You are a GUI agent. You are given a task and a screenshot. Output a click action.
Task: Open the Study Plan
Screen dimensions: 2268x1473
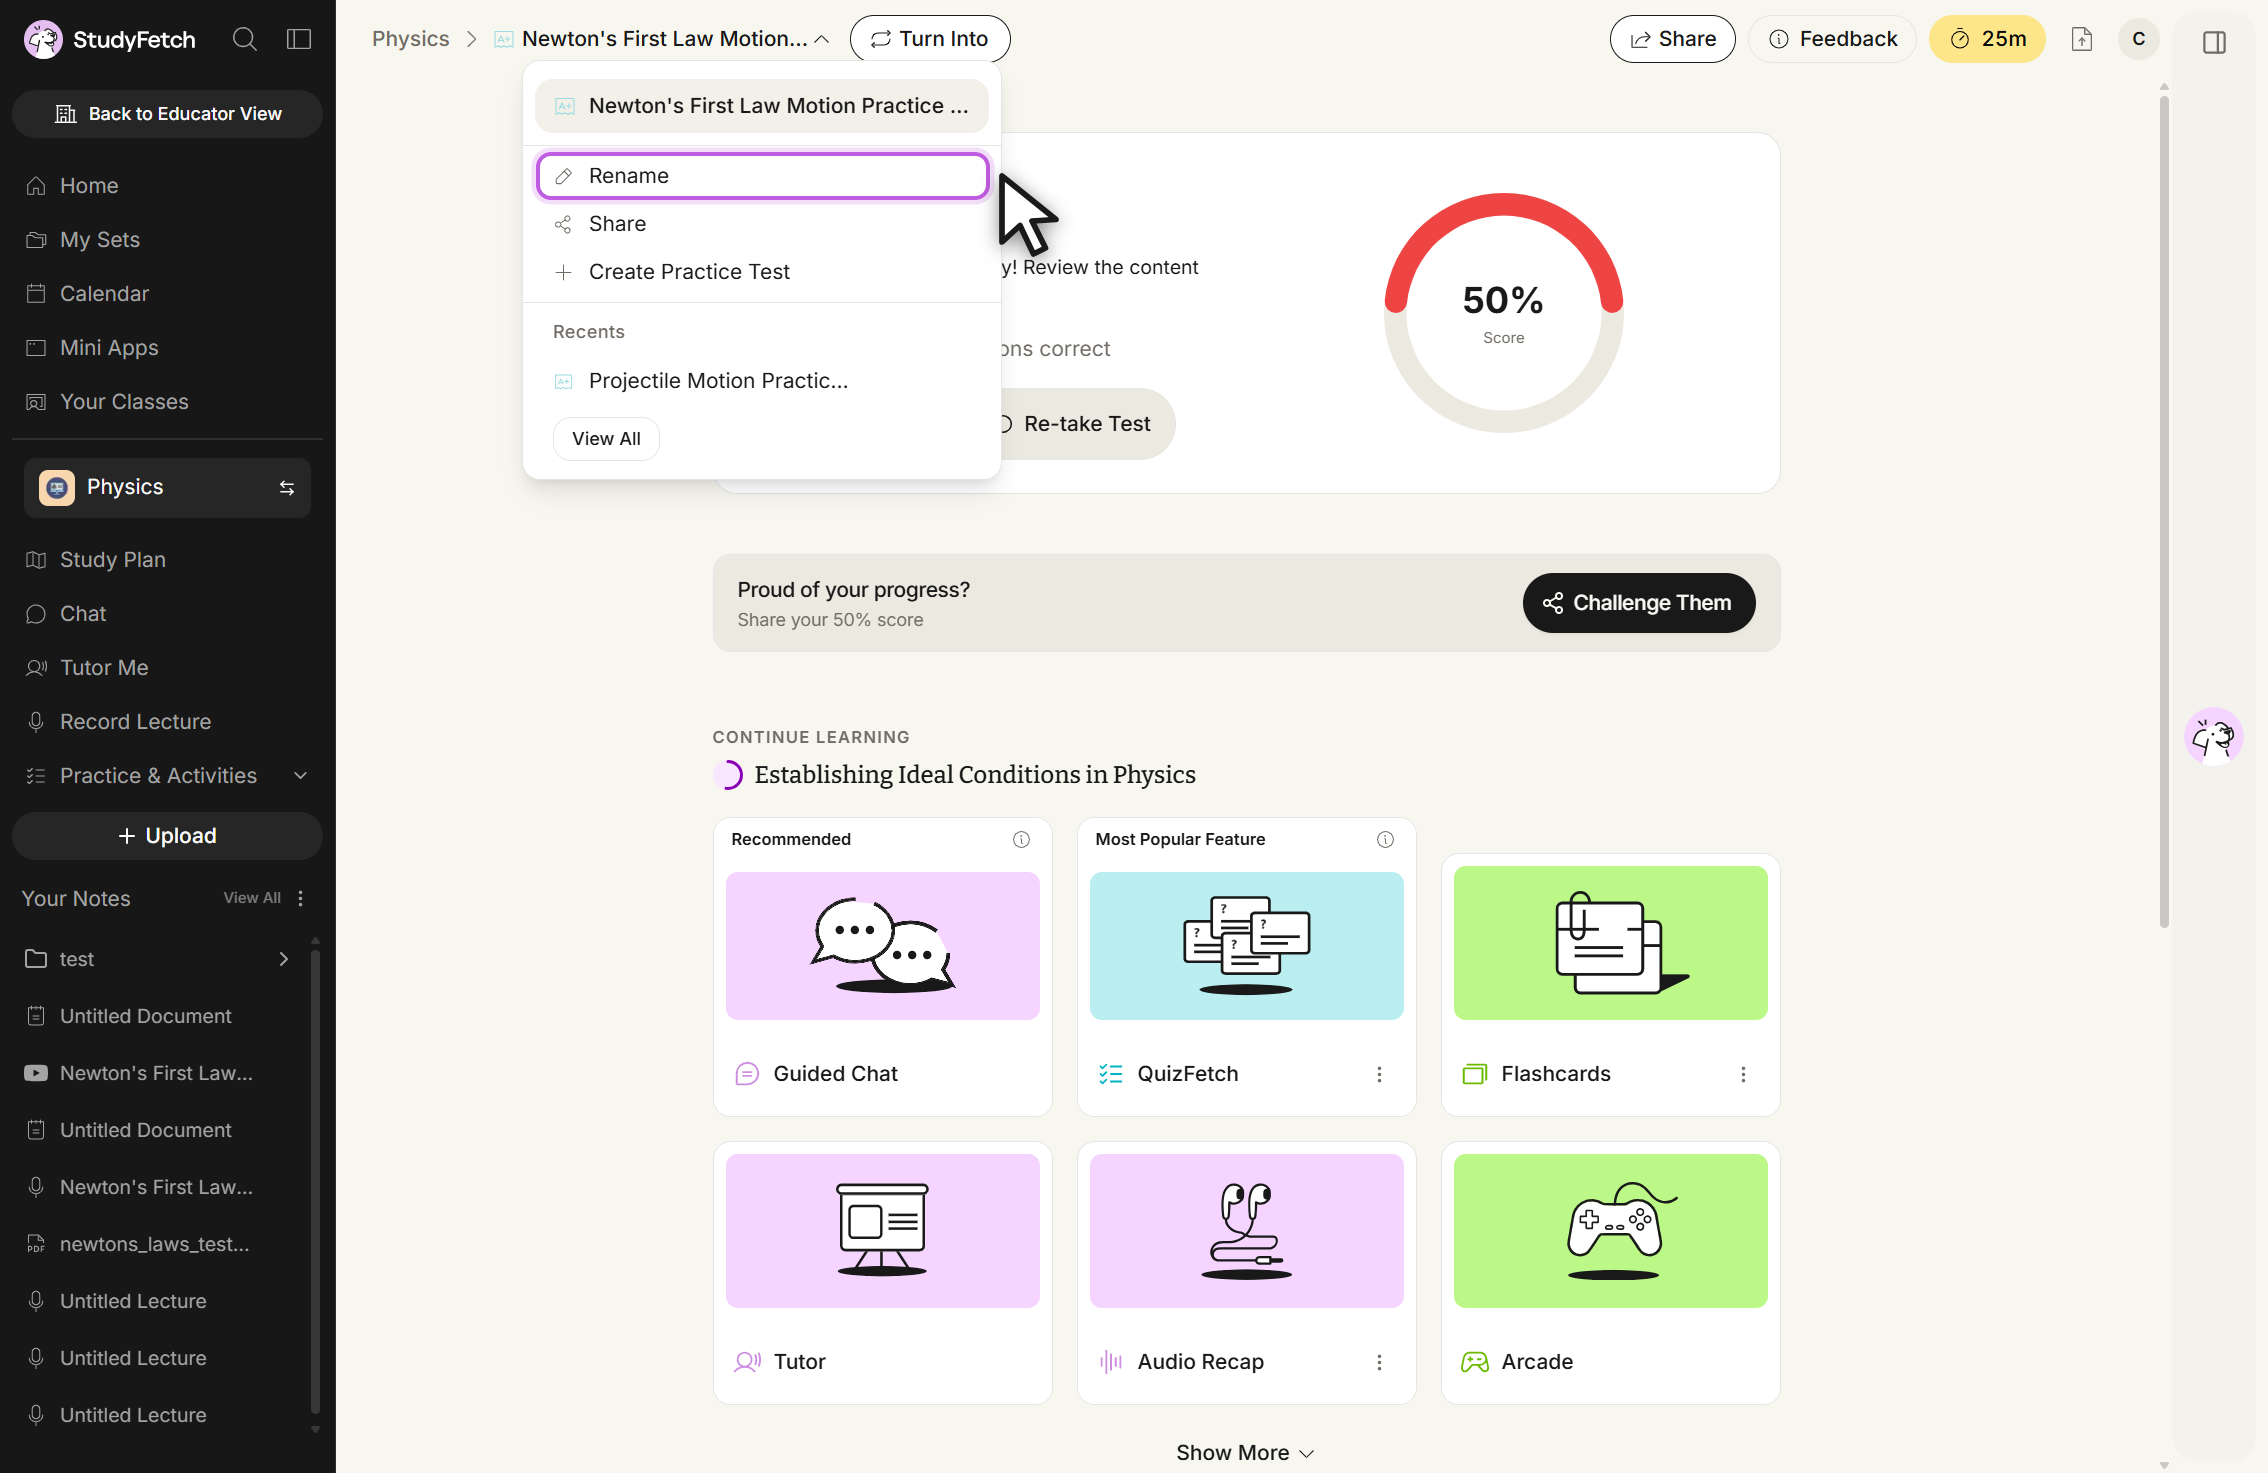[x=167, y=560]
